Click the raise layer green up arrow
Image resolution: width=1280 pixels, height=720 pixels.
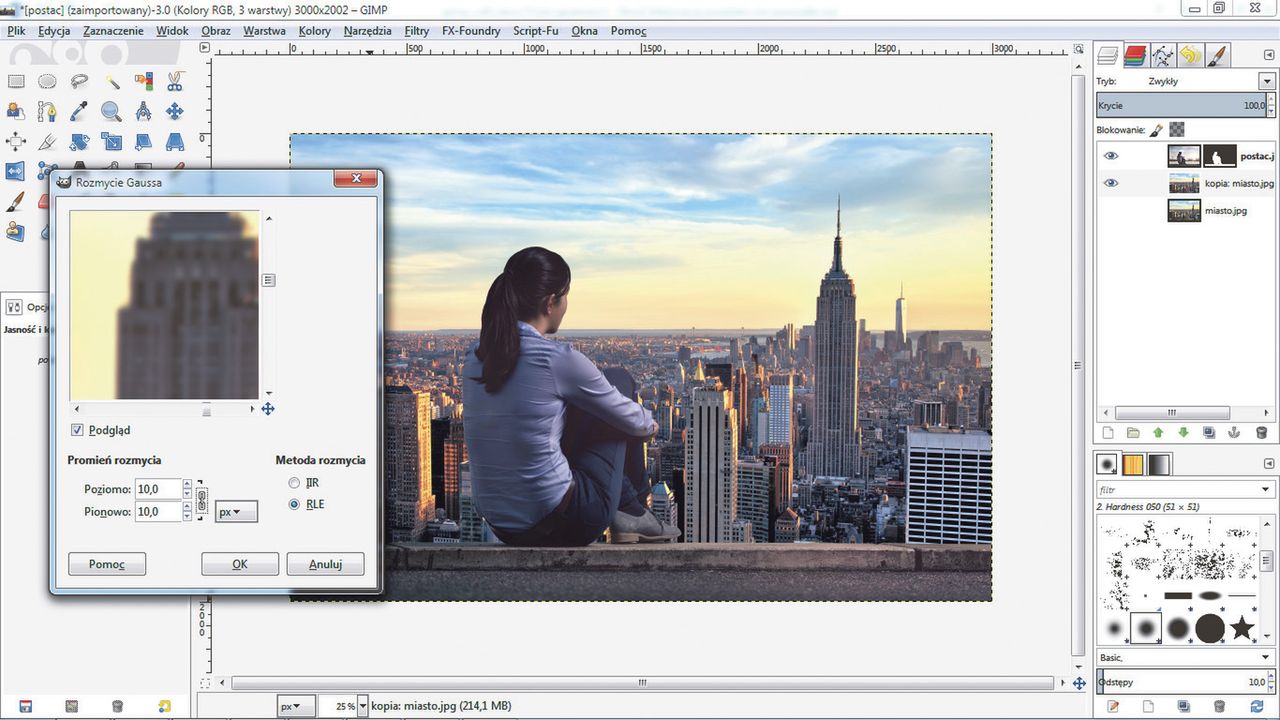click(1158, 433)
